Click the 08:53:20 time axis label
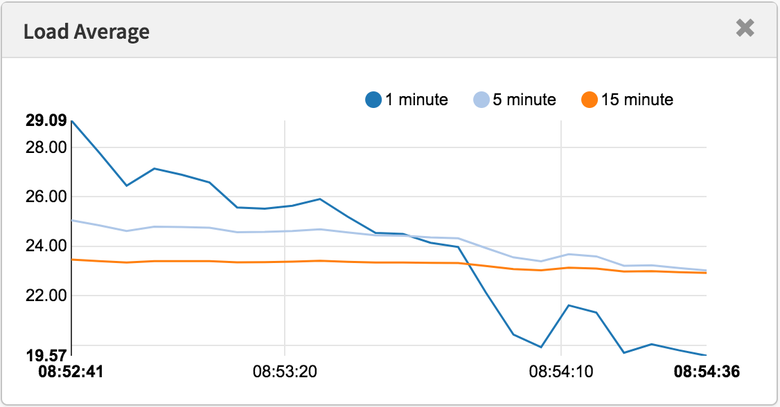Image resolution: width=780 pixels, height=407 pixels. pos(285,373)
